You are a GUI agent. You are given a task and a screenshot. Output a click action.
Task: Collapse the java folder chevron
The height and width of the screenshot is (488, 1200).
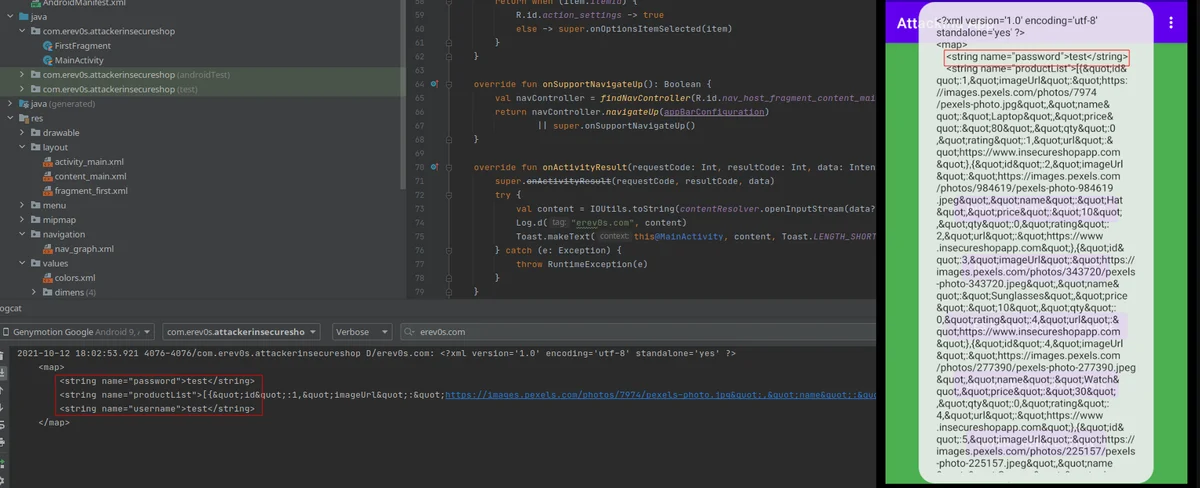click(8, 17)
